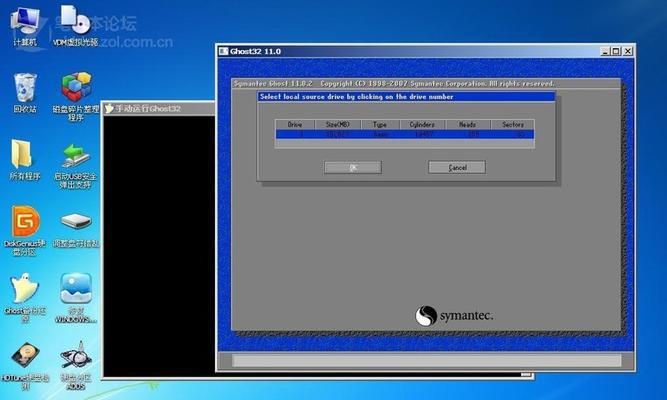Click the Symantec logo in Ghost window

pos(454,316)
